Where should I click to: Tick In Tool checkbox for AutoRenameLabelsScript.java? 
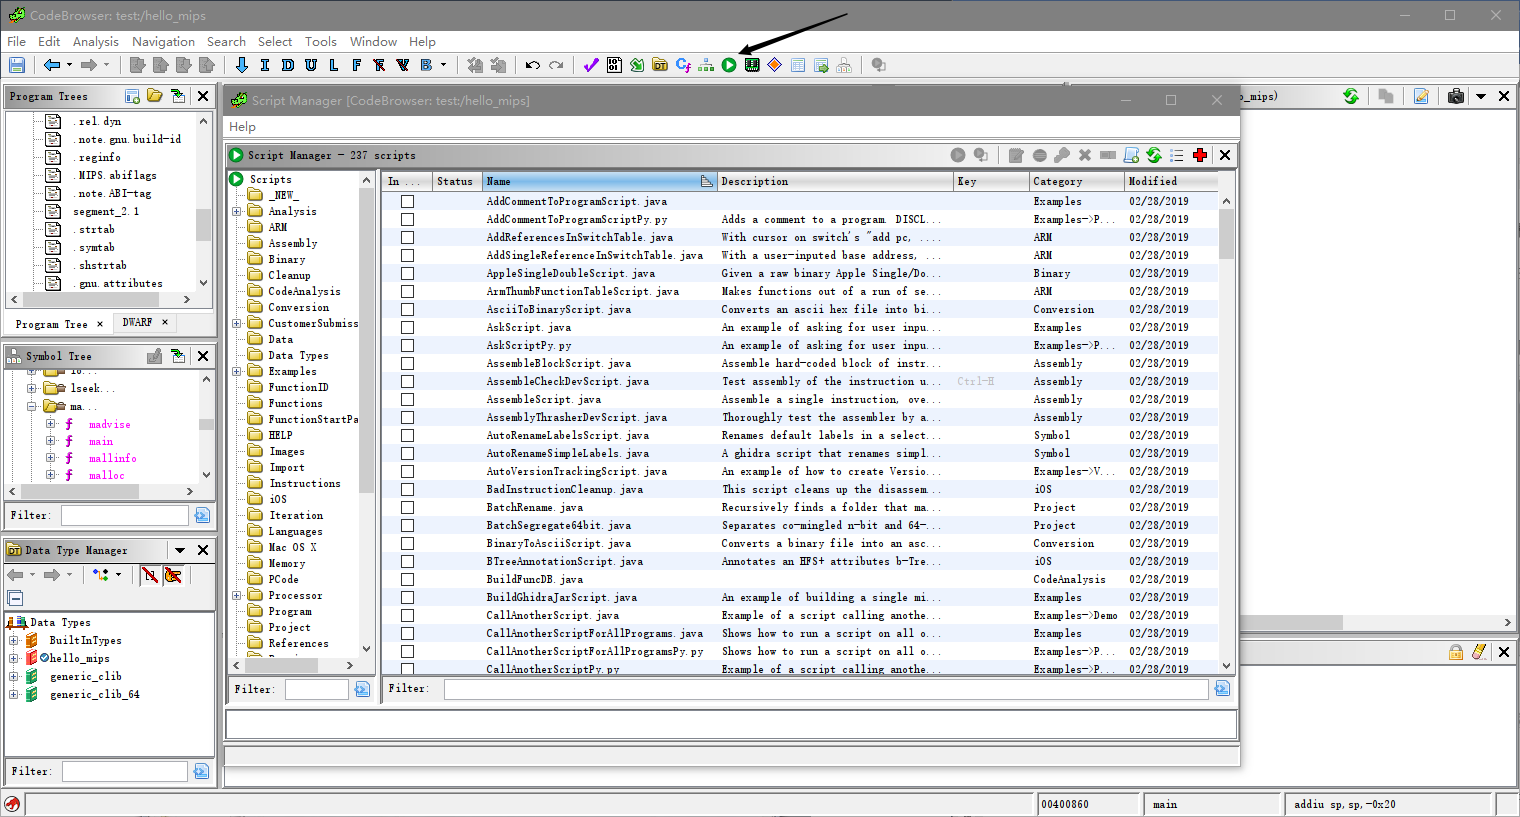click(x=407, y=435)
